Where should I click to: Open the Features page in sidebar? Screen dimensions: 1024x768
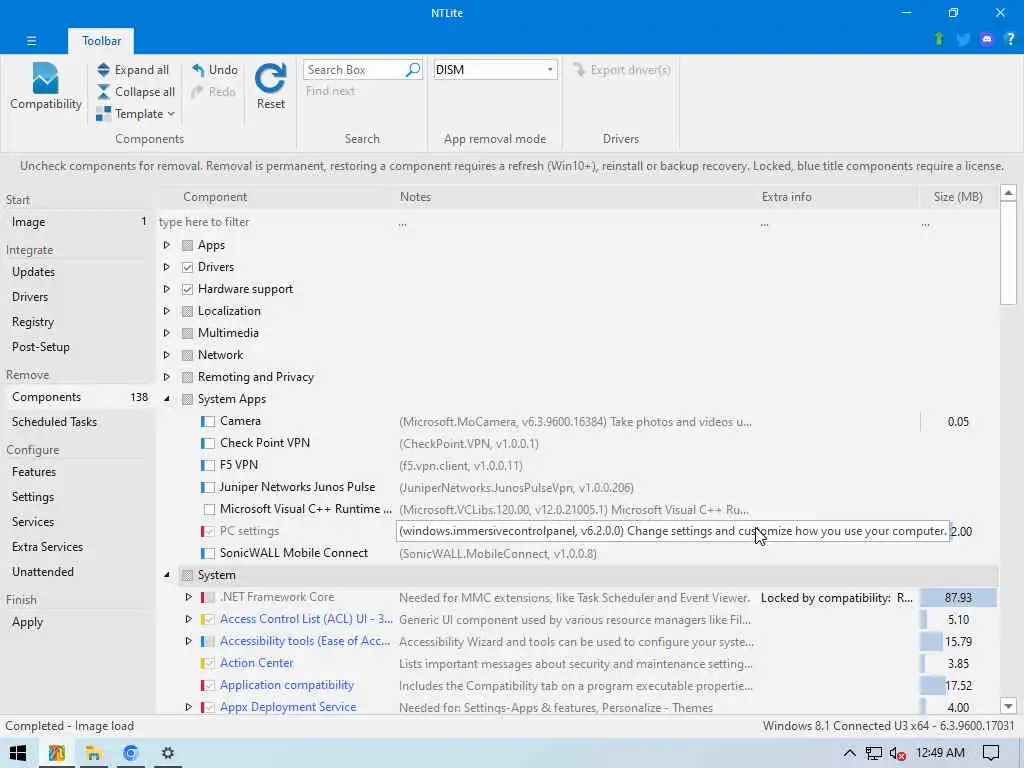click(34, 472)
